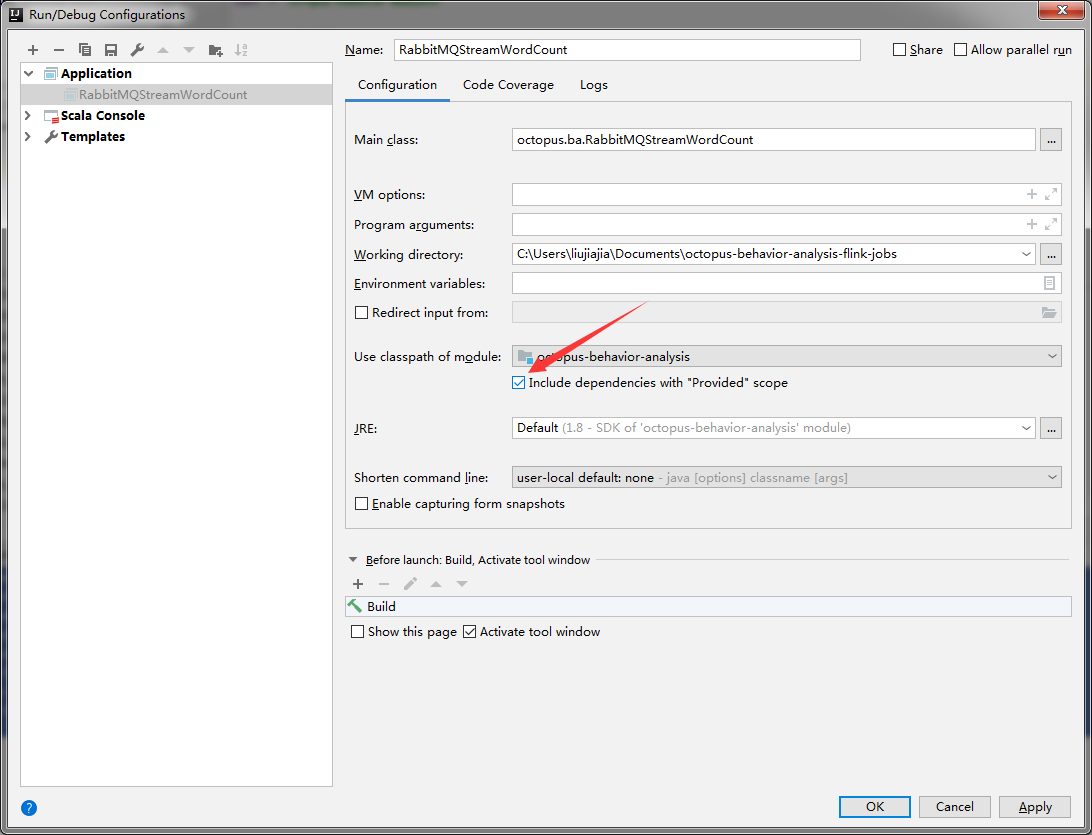The width and height of the screenshot is (1092, 835).
Task: Click the Environment variables edit icon
Action: 1049,283
